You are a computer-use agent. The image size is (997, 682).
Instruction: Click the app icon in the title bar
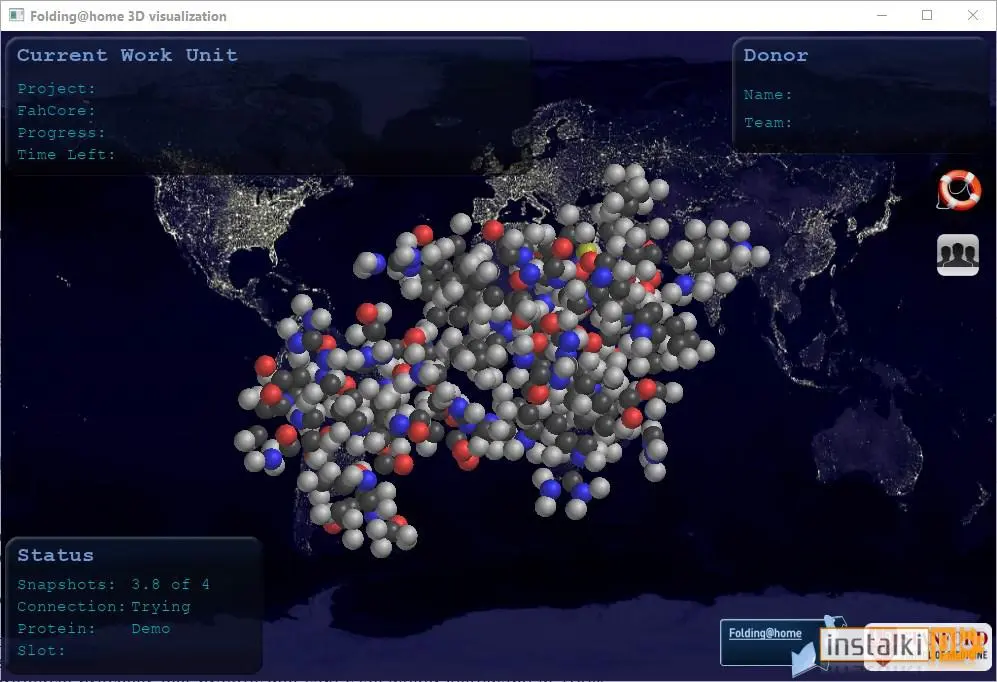coord(16,15)
